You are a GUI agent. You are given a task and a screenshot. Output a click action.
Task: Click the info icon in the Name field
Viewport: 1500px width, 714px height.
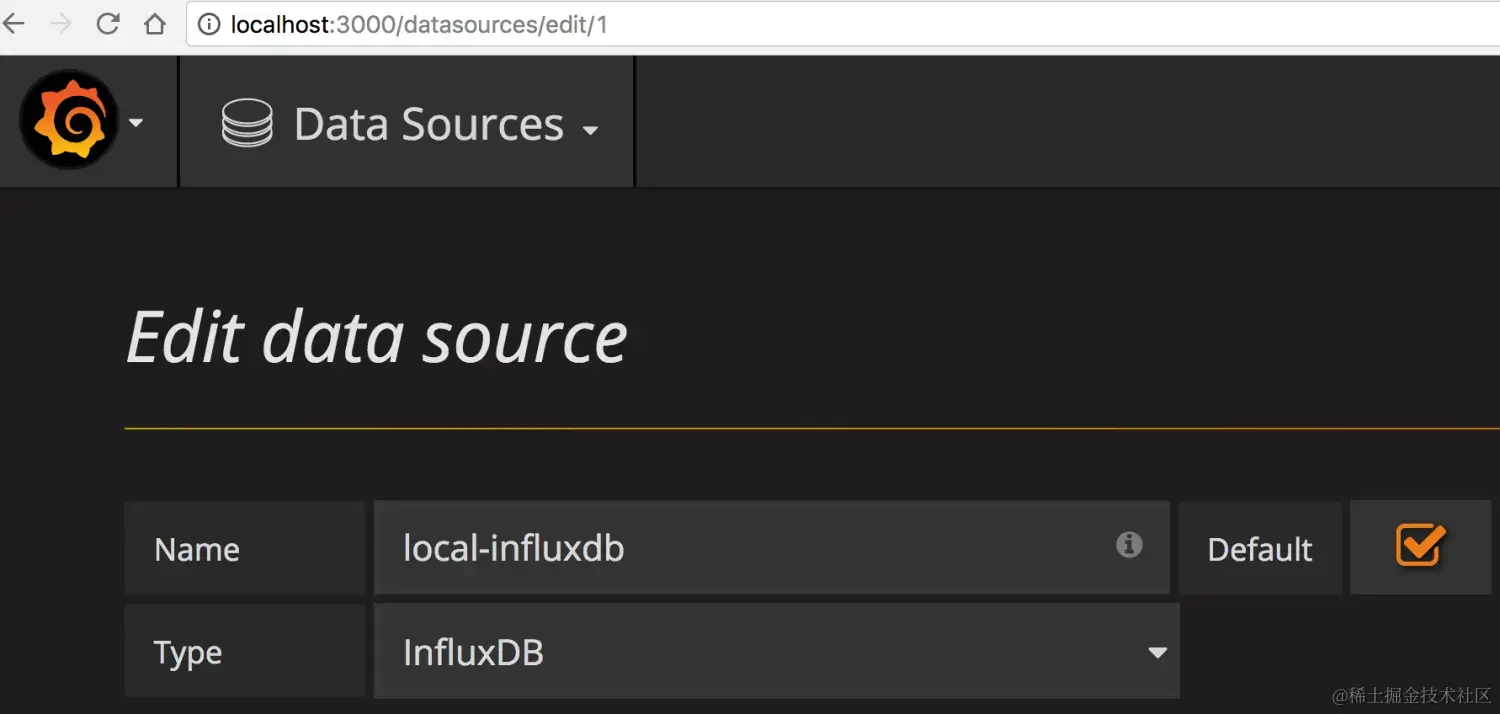click(x=1129, y=544)
